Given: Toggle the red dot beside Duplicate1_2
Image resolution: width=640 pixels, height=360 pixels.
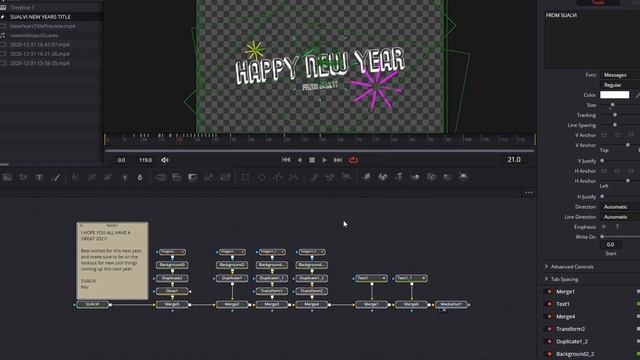Looking at the screenshot, I should [x=549, y=341].
